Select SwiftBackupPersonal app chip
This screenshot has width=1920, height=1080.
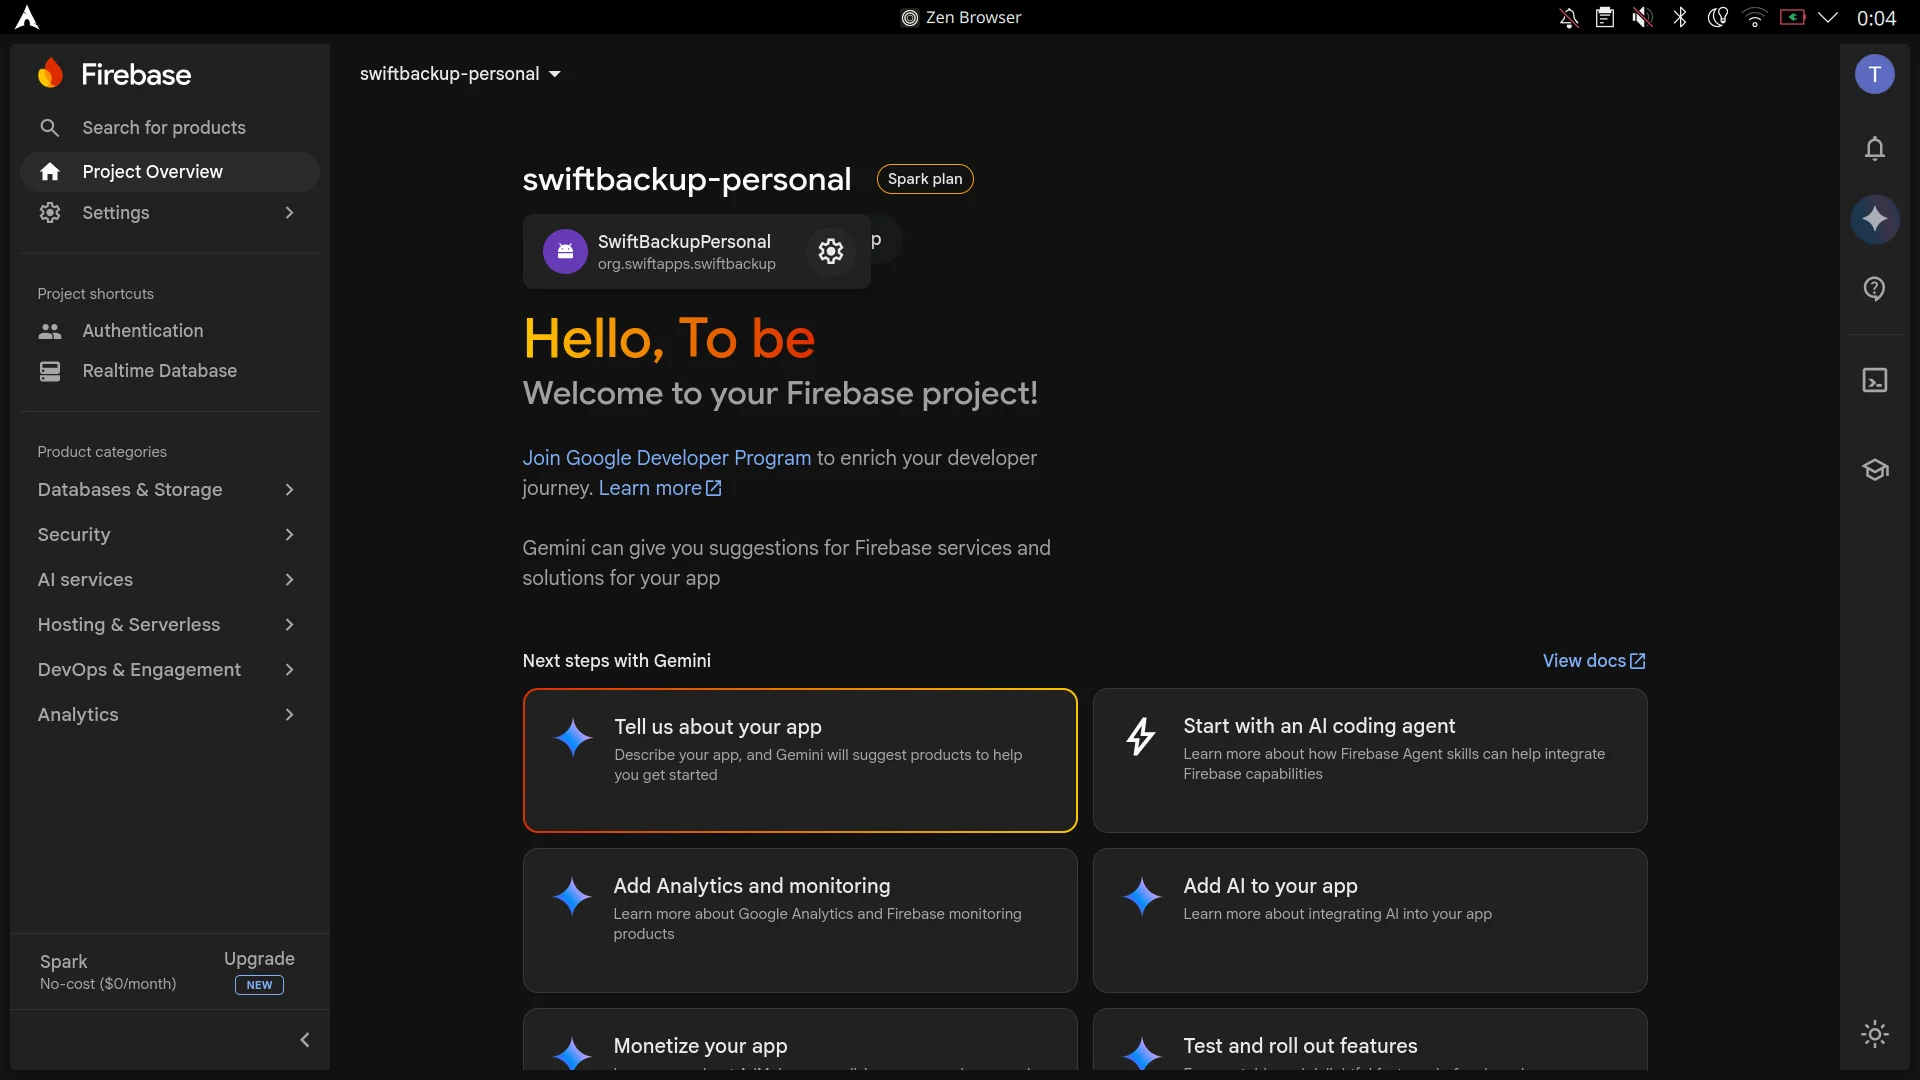click(x=696, y=251)
